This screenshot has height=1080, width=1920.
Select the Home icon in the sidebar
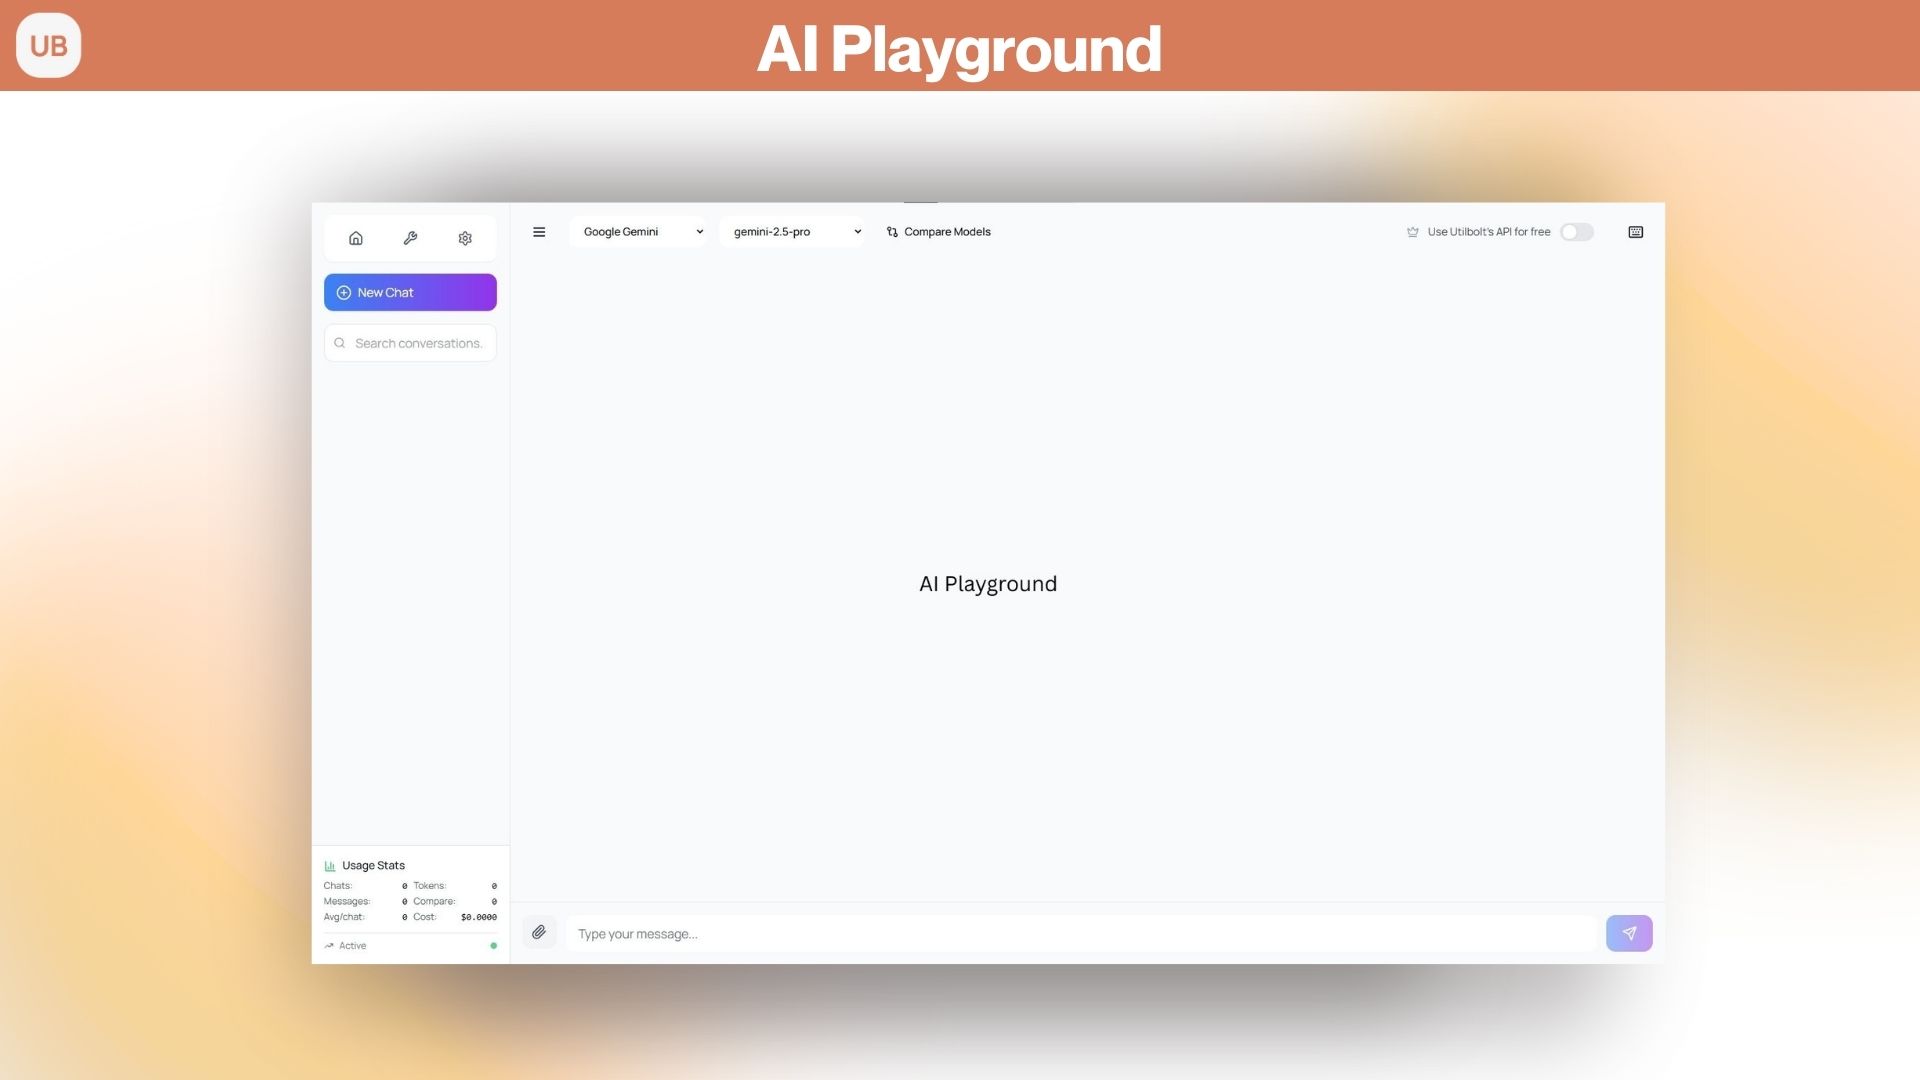356,238
